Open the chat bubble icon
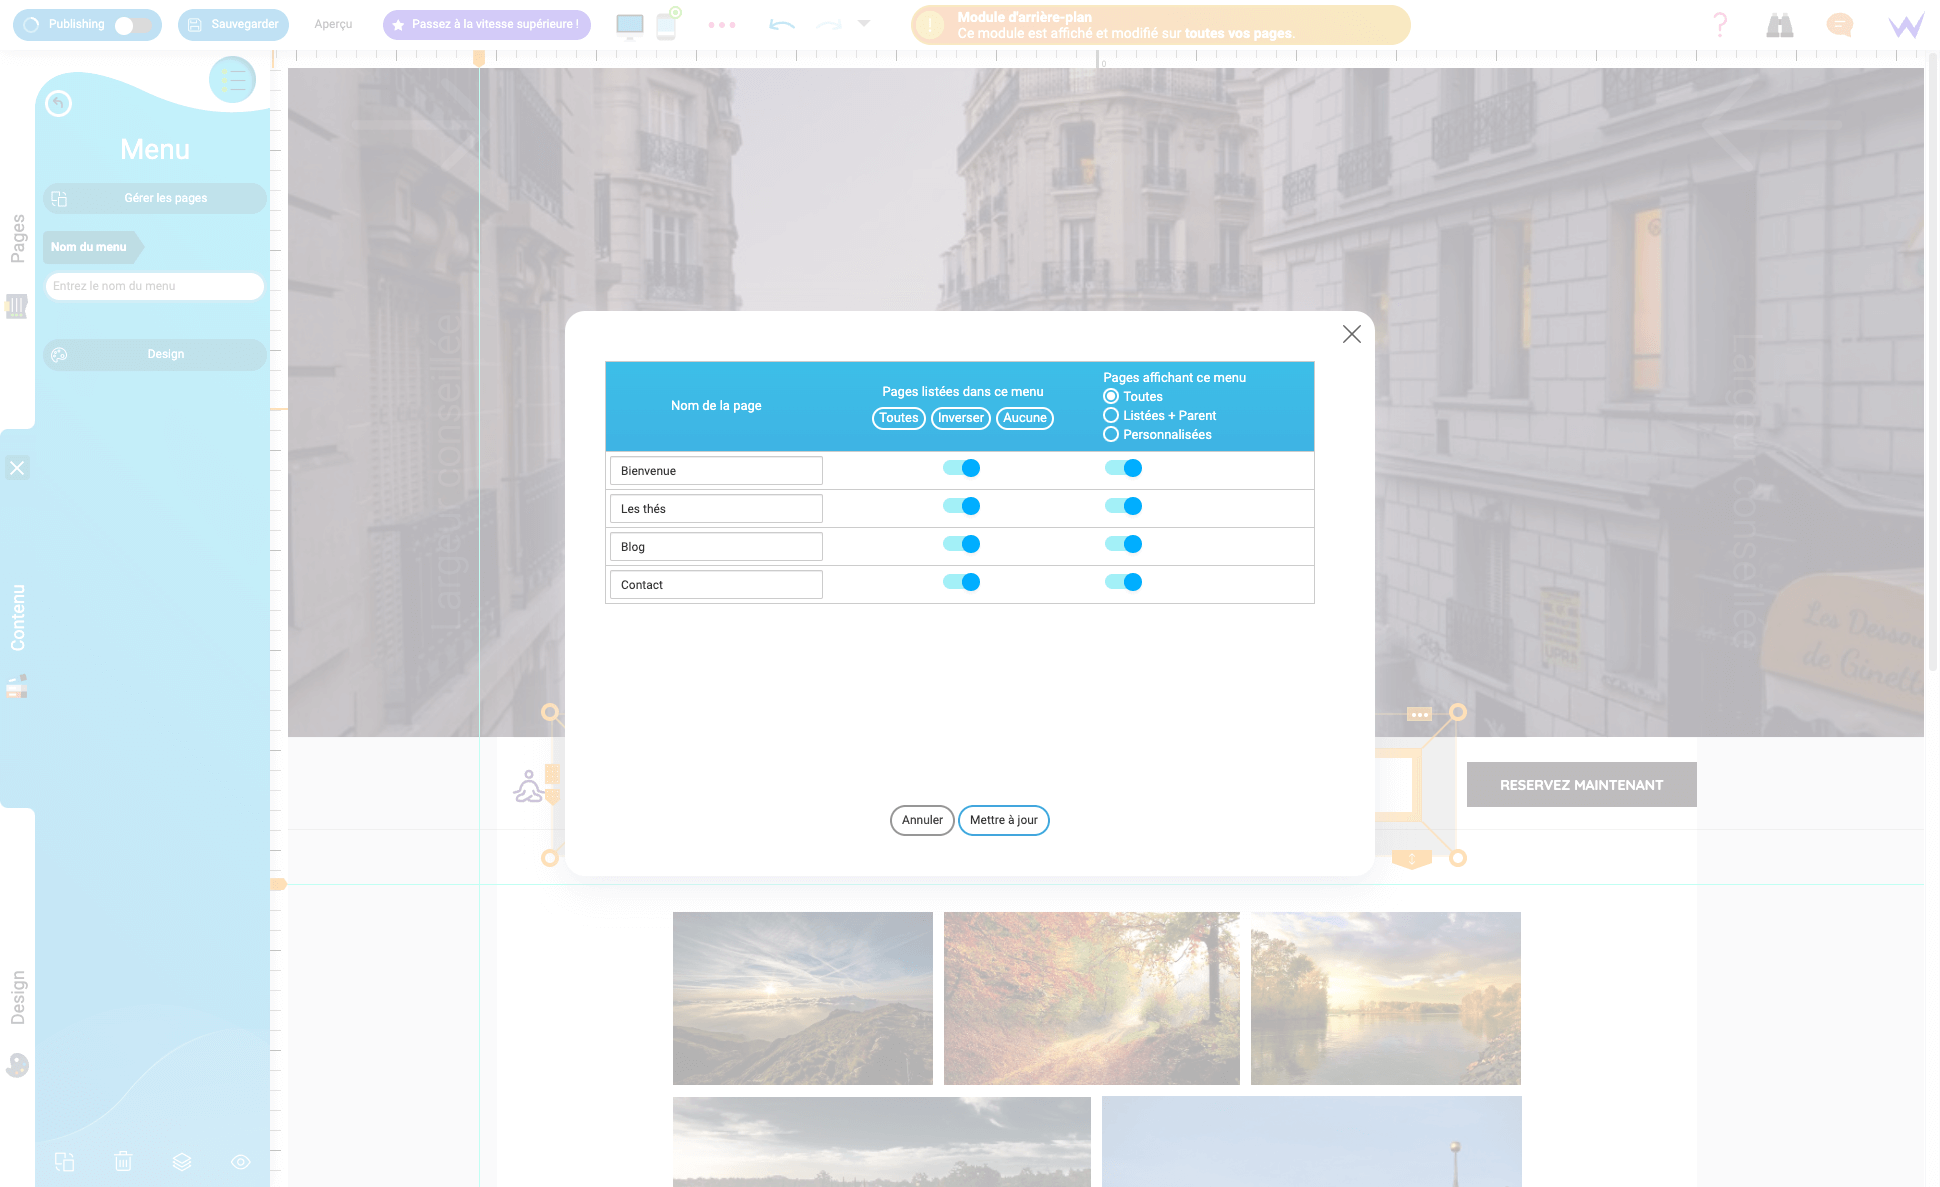1940x1187 pixels. [x=1839, y=24]
